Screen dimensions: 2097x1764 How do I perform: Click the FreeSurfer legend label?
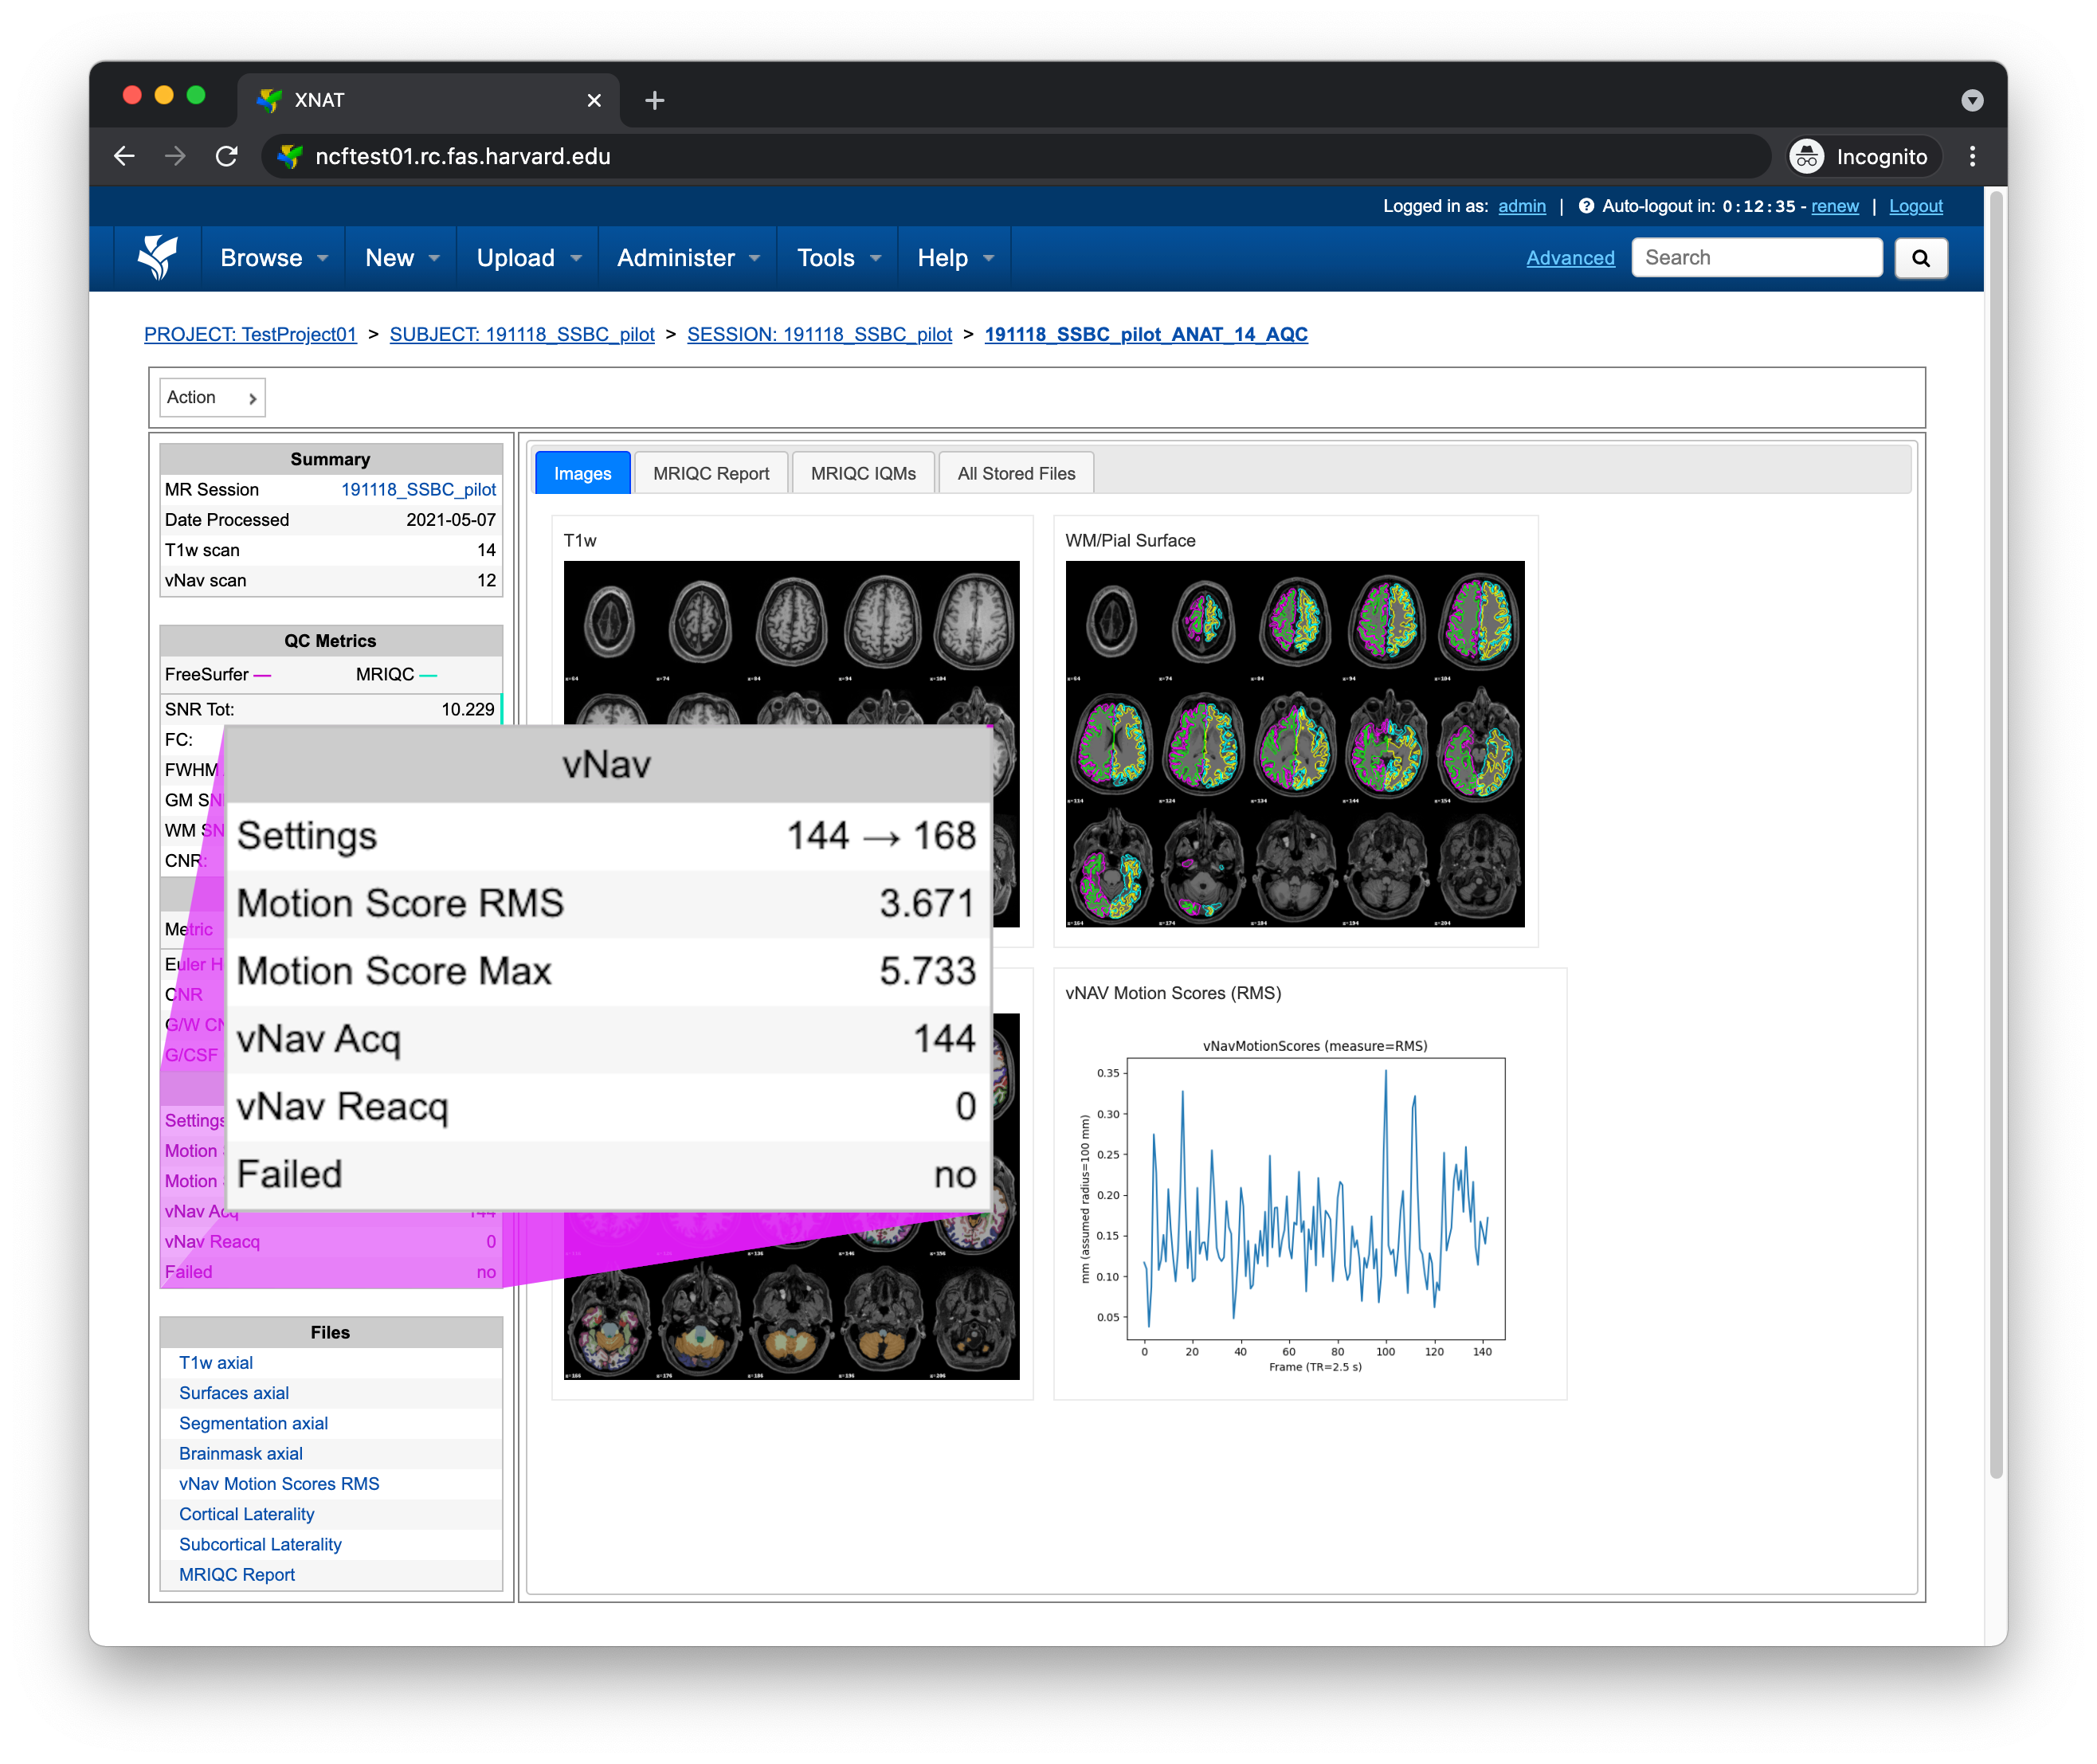206,674
